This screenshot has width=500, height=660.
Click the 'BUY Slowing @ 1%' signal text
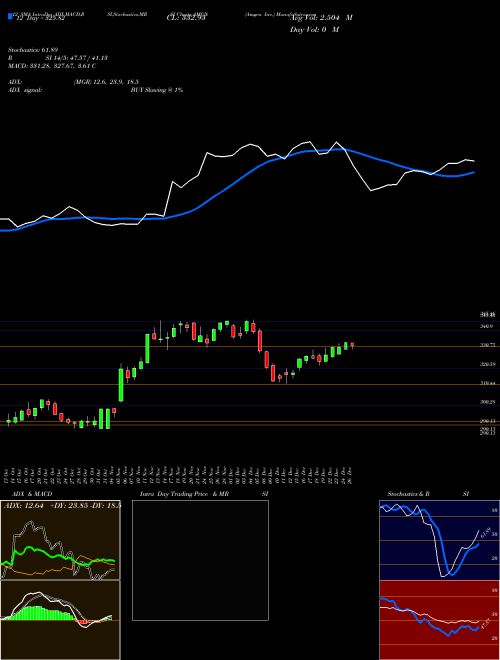[157, 90]
